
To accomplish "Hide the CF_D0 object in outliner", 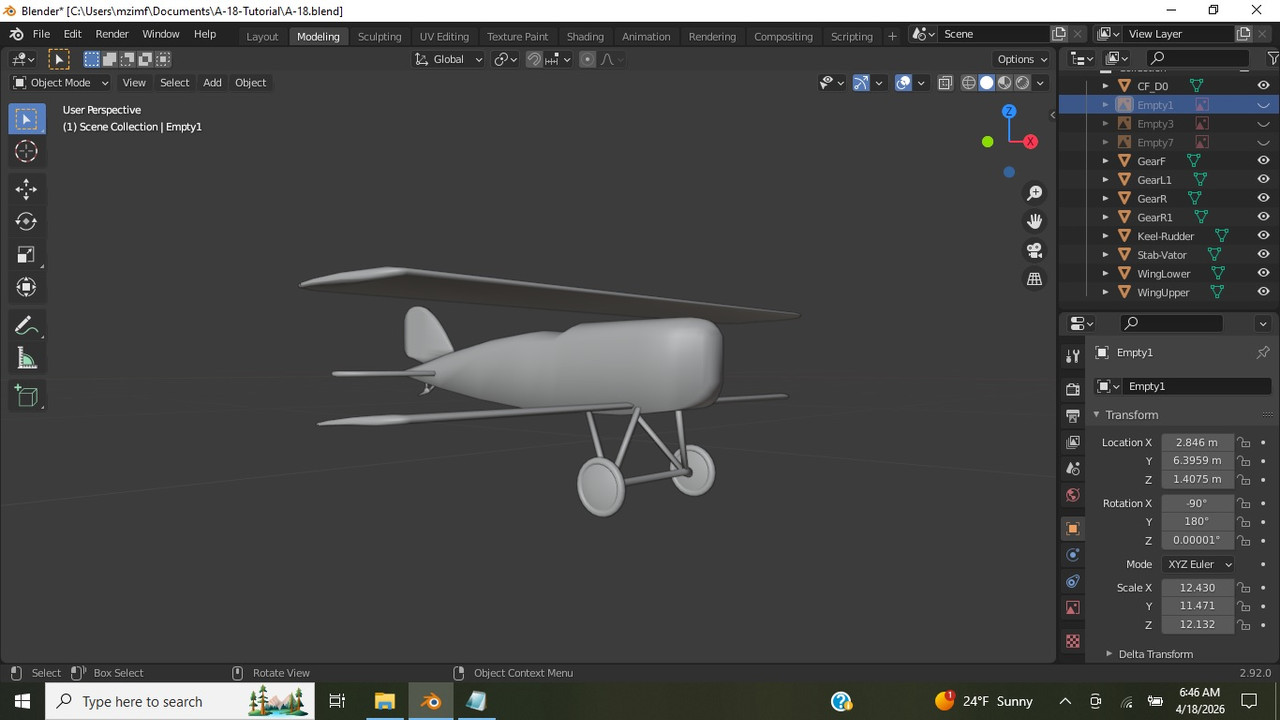I will (1263, 86).
